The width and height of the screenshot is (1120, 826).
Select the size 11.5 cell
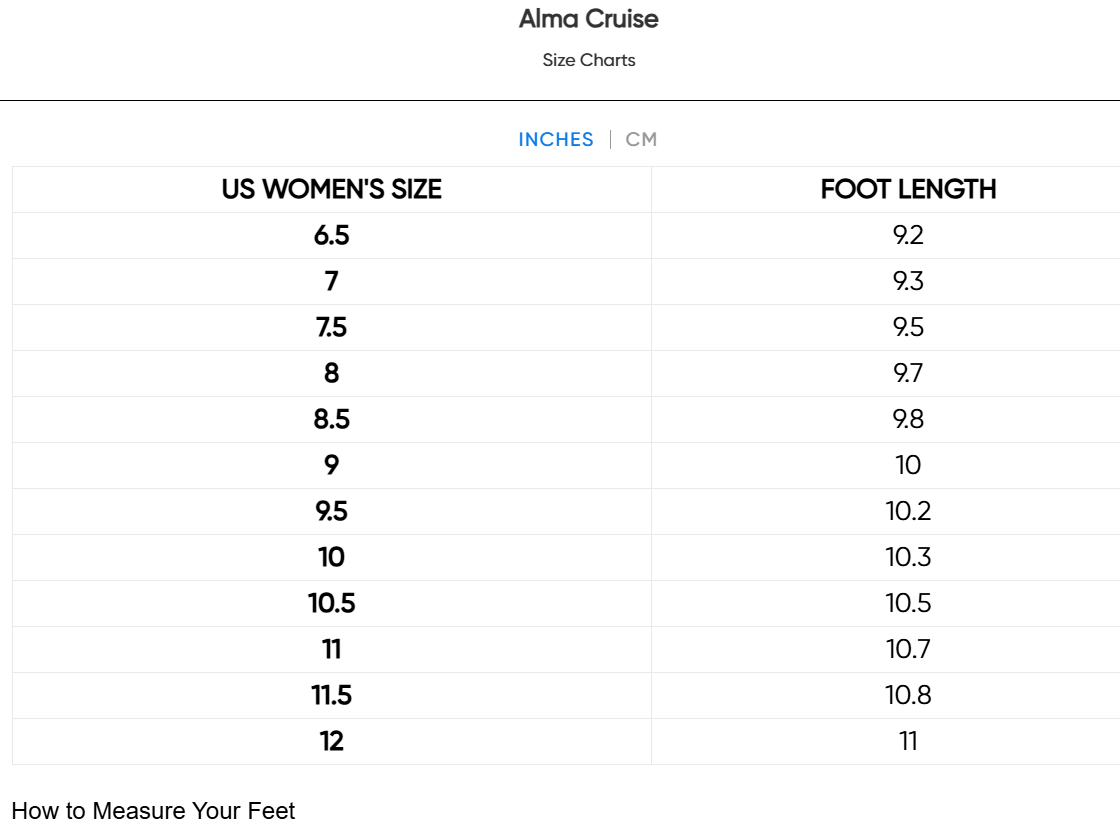click(x=331, y=695)
